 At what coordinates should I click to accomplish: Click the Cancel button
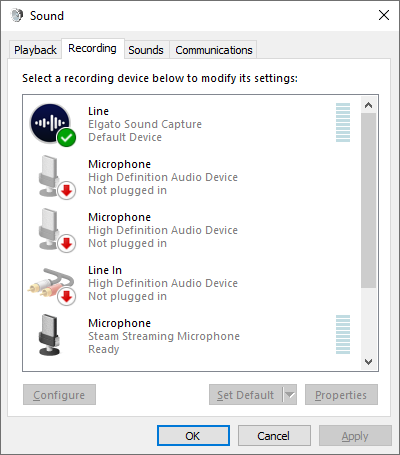point(274,436)
